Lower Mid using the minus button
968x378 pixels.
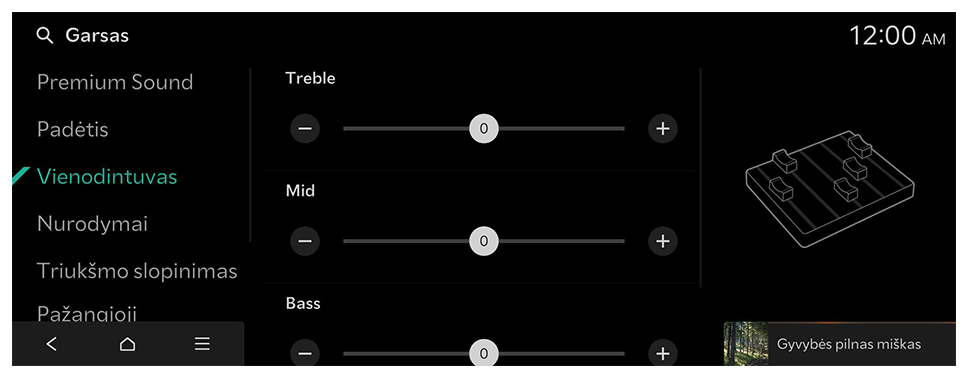[305, 241]
